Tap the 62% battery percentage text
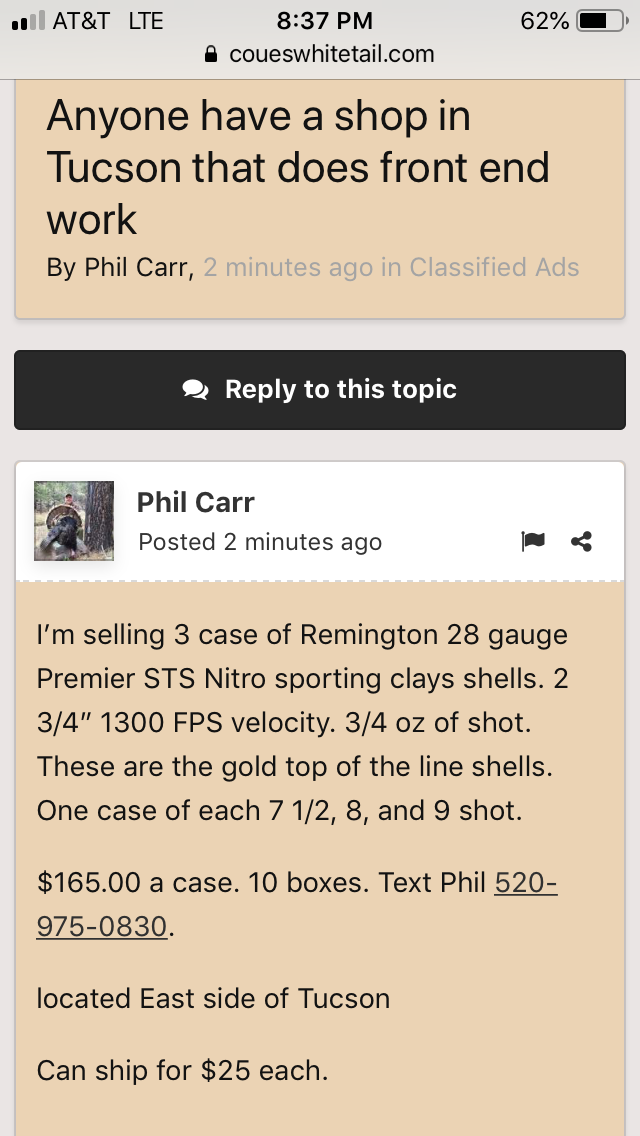The width and height of the screenshot is (640, 1136). (544, 21)
